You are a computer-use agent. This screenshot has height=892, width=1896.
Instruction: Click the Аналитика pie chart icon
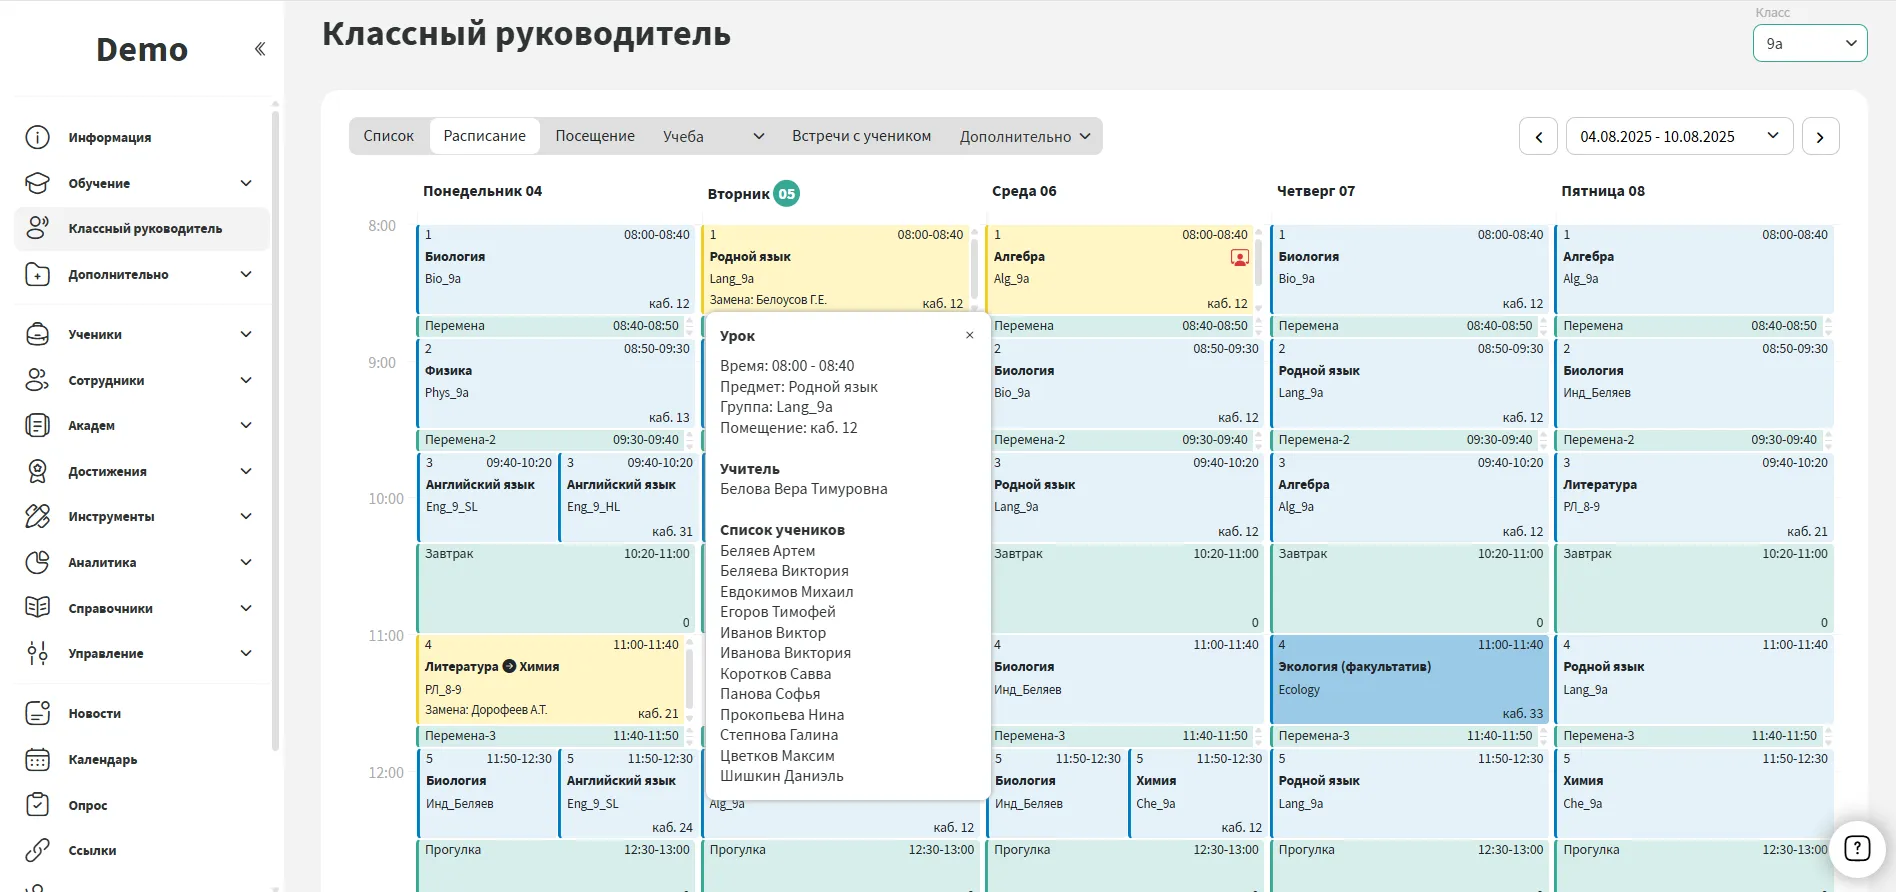[37, 562]
